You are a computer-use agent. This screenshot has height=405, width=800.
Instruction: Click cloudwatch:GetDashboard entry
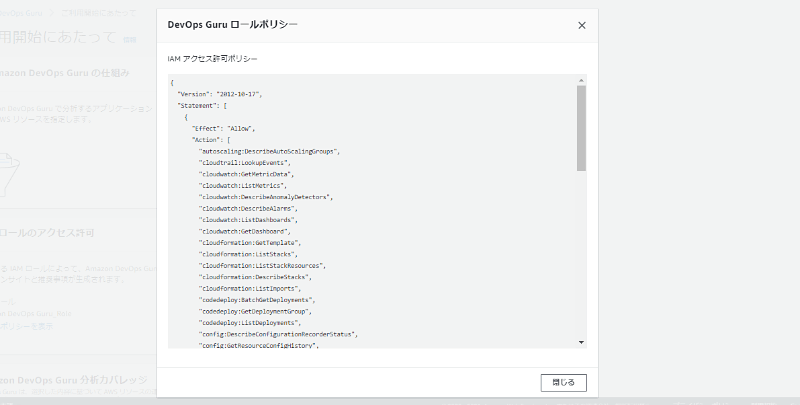[244, 232]
